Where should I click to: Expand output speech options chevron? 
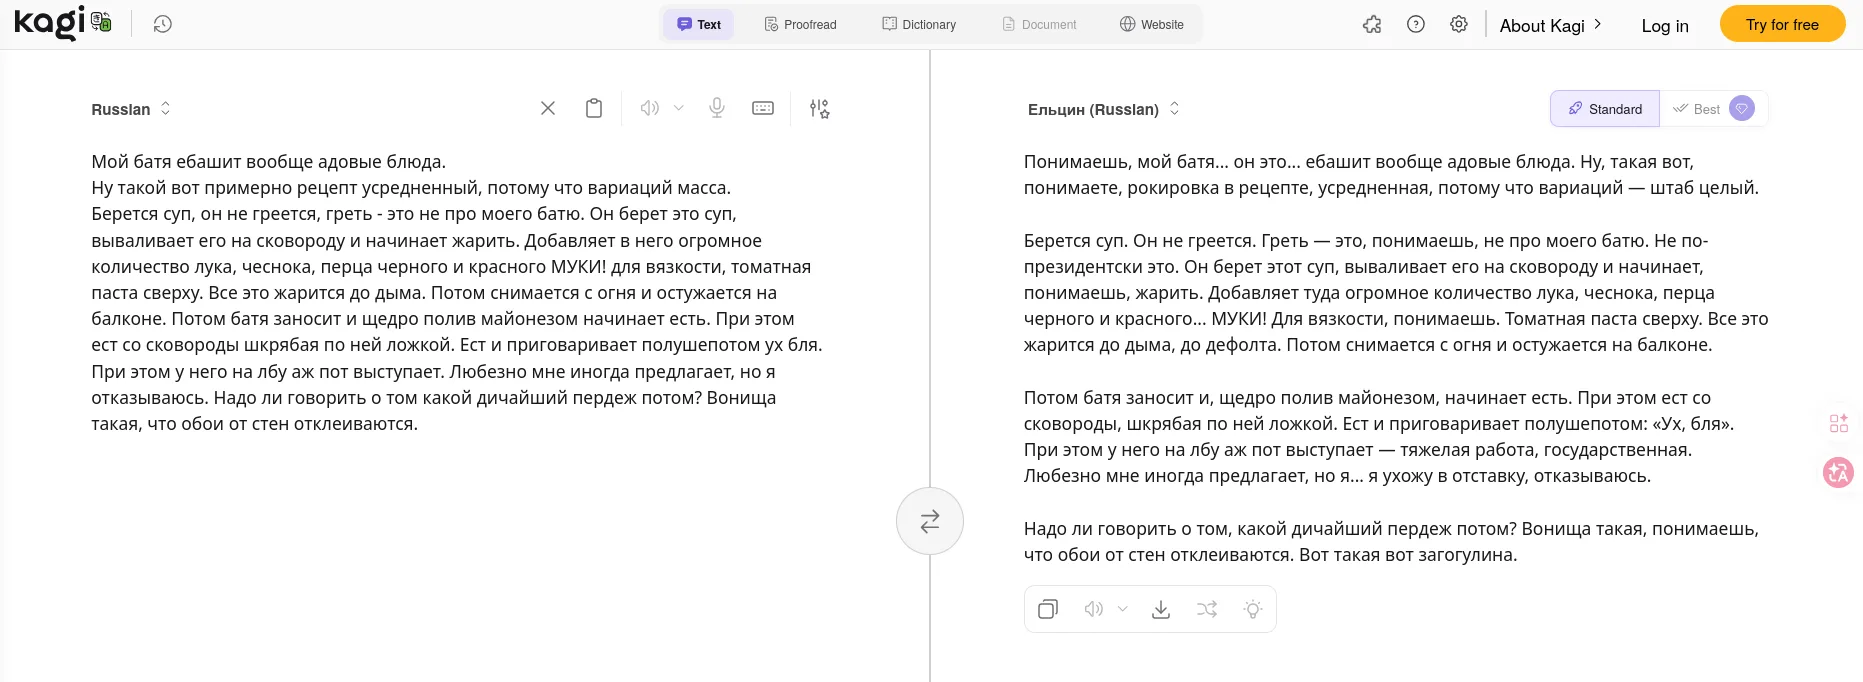(1123, 609)
